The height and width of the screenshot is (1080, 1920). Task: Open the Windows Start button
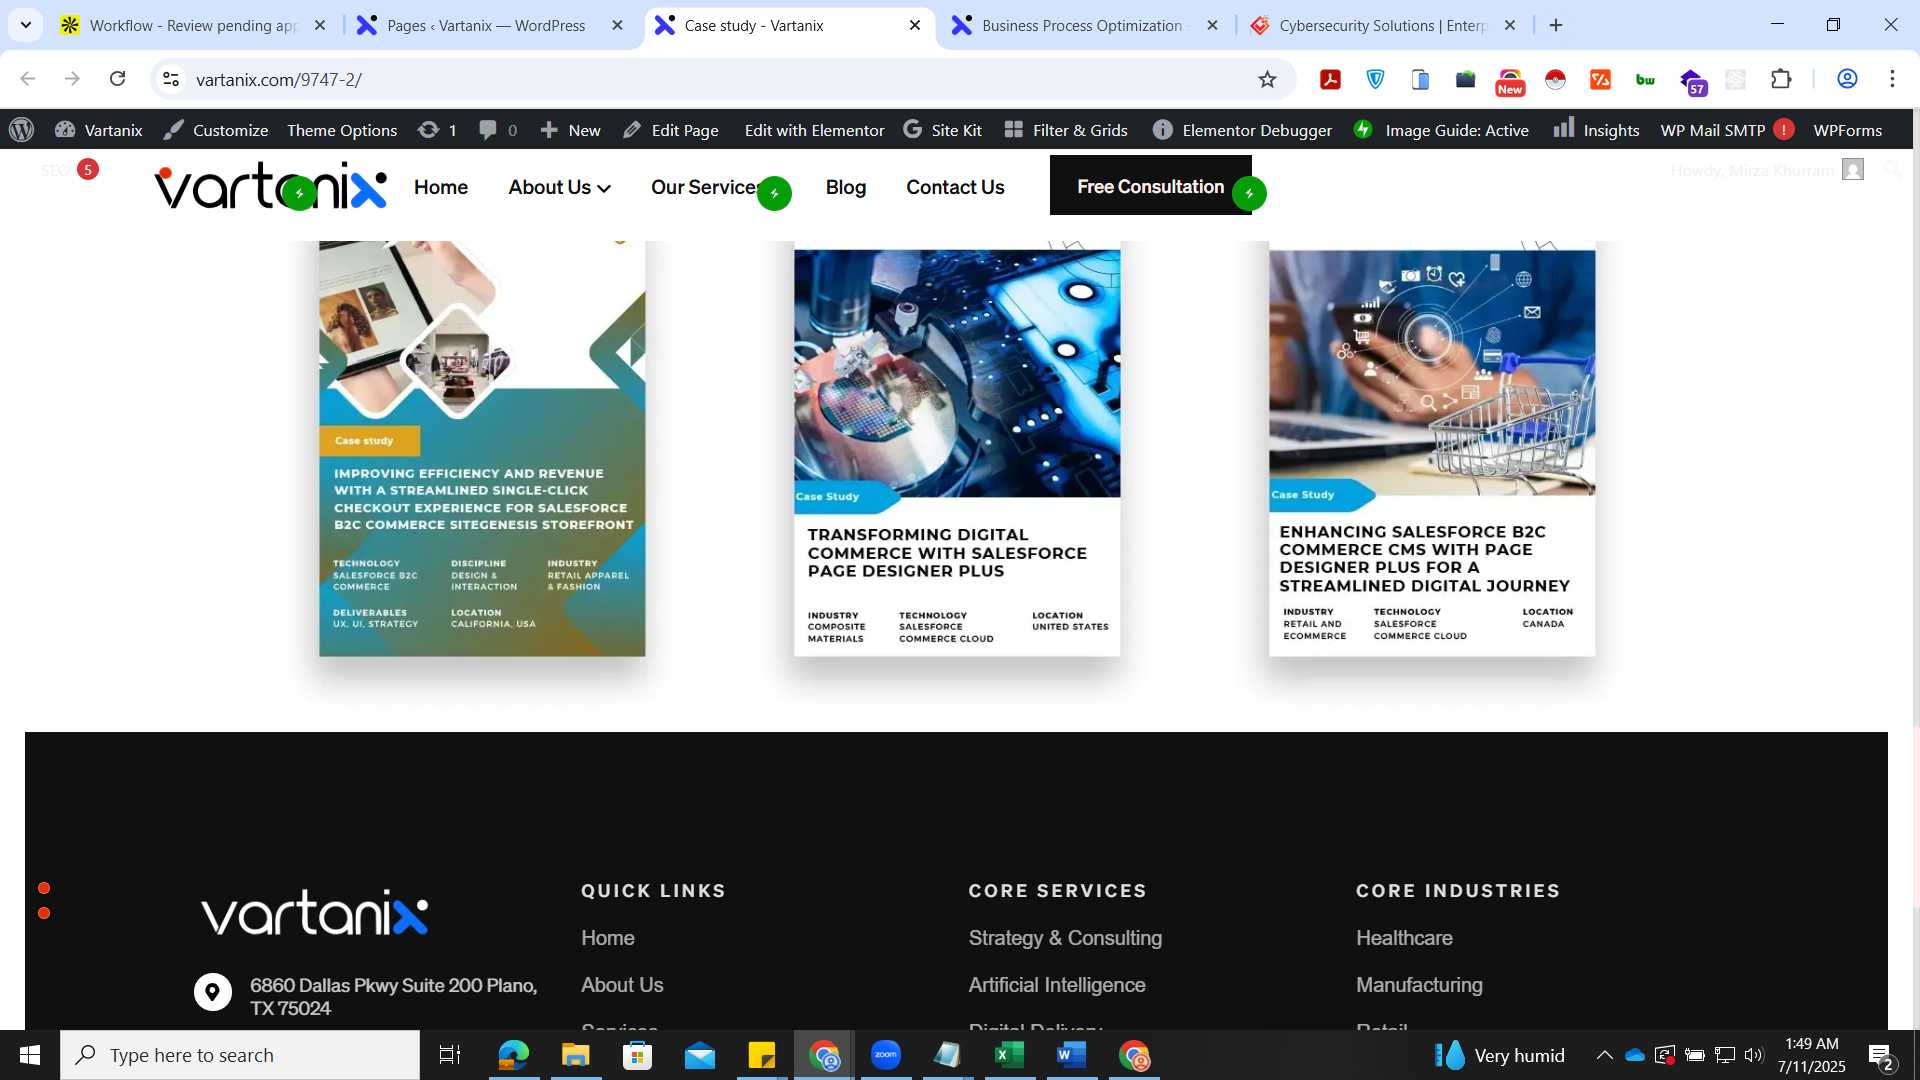click(x=30, y=1055)
